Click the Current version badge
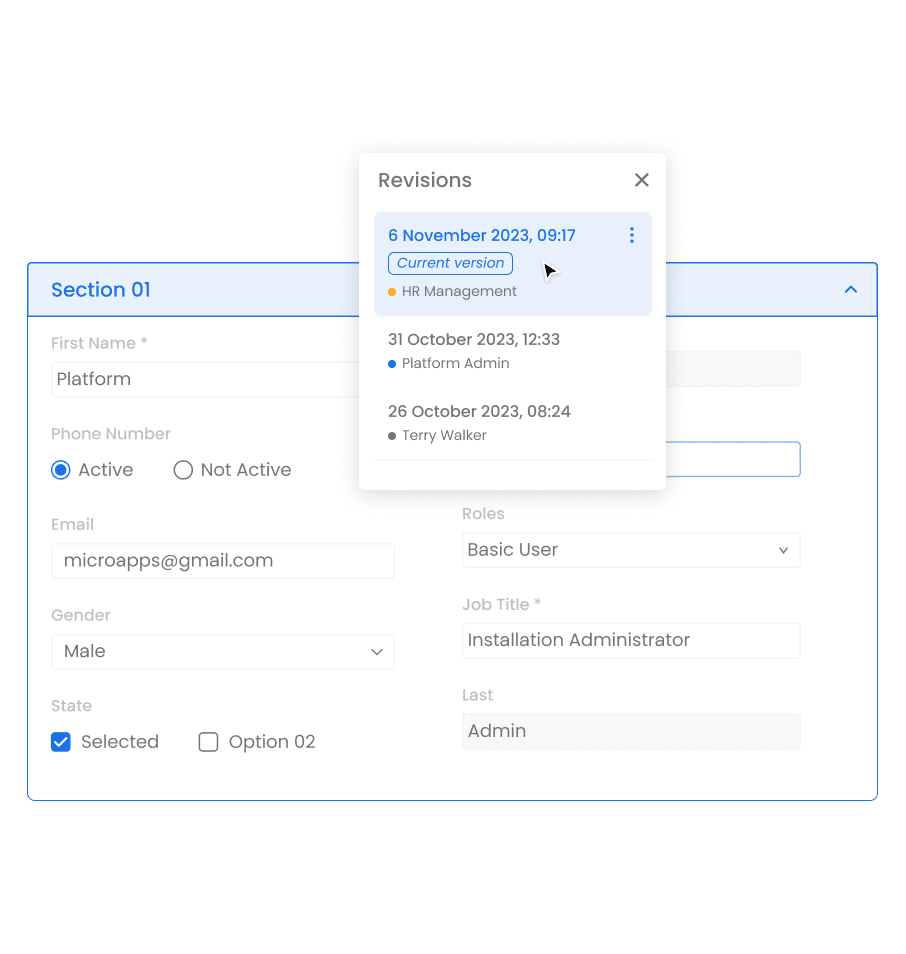 [450, 263]
